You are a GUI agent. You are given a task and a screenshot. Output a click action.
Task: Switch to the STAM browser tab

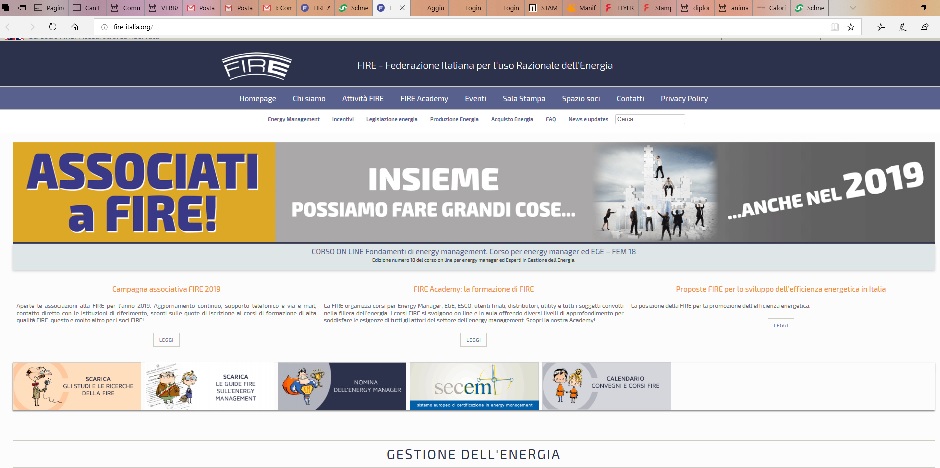[x=542, y=8]
